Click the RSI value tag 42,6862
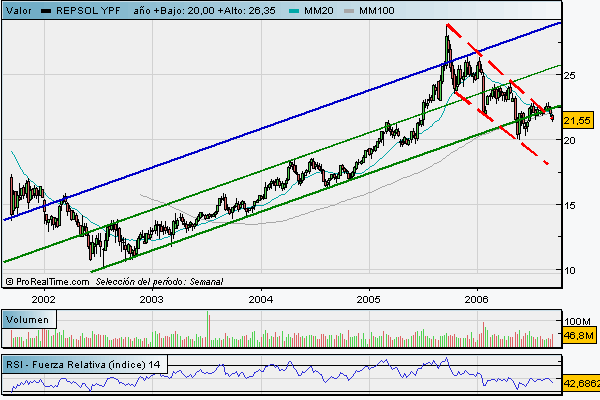This screenshot has width=600, height=400. point(581,383)
